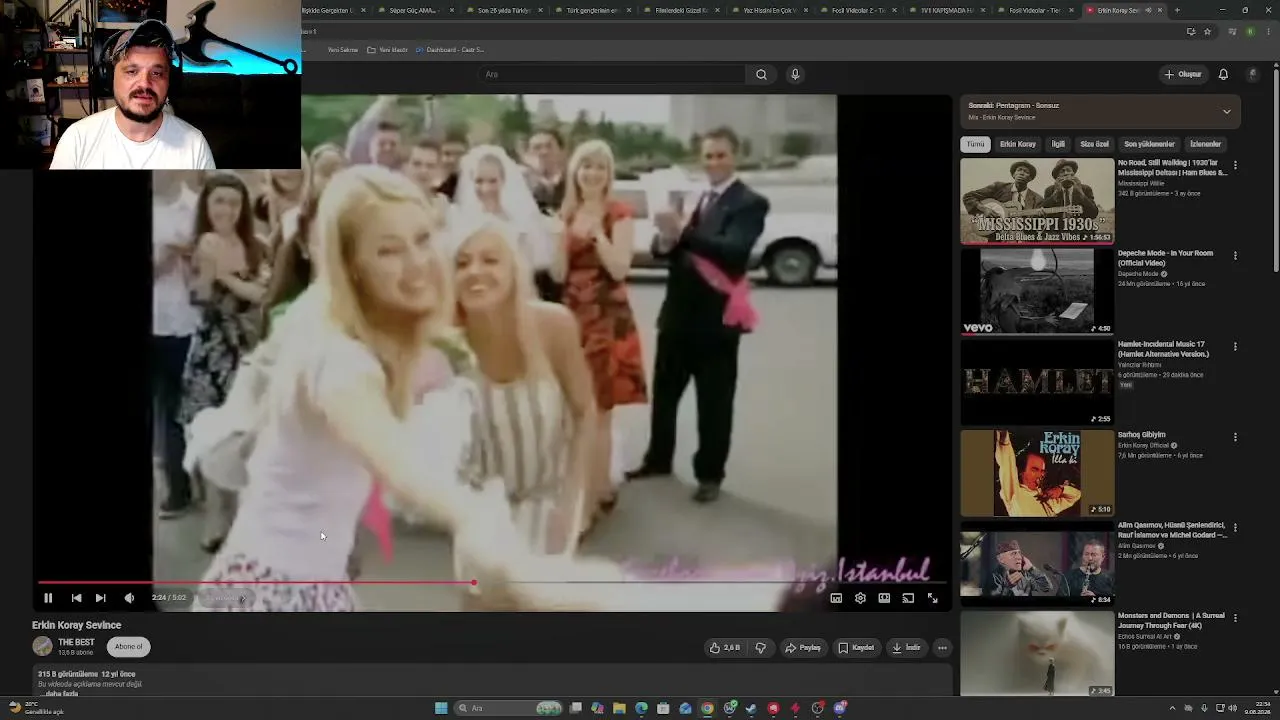Screen dimensions: 1280x720
Task: Dislike the Erkin Koray Sevince video
Action: pos(761,648)
